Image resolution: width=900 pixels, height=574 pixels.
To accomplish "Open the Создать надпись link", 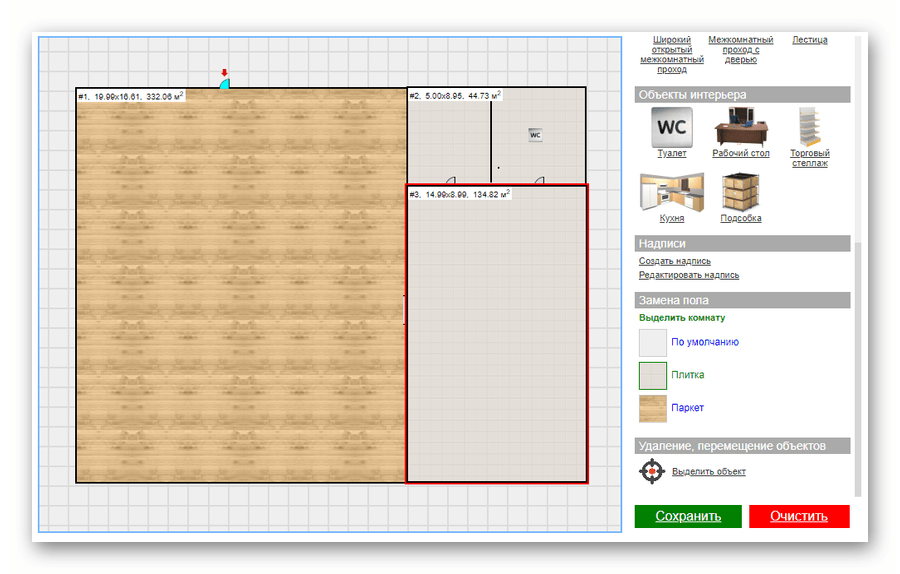I will coord(675,261).
